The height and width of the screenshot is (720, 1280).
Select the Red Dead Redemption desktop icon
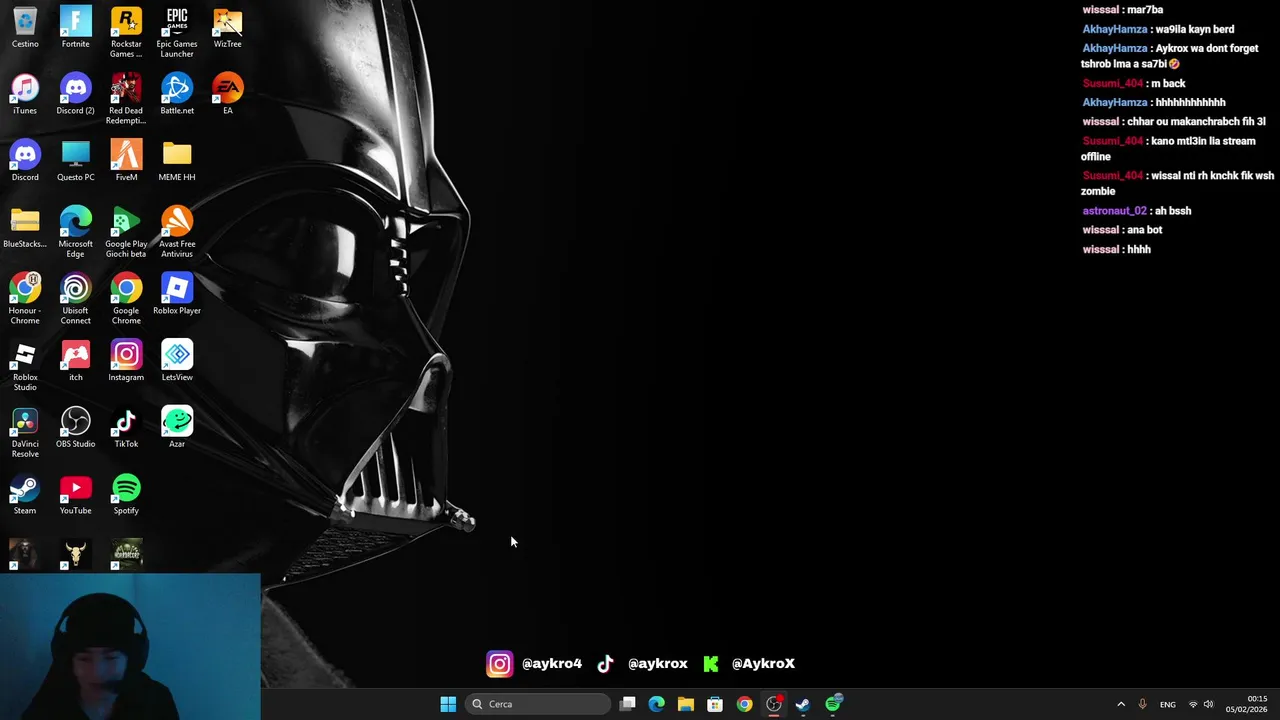point(126,99)
